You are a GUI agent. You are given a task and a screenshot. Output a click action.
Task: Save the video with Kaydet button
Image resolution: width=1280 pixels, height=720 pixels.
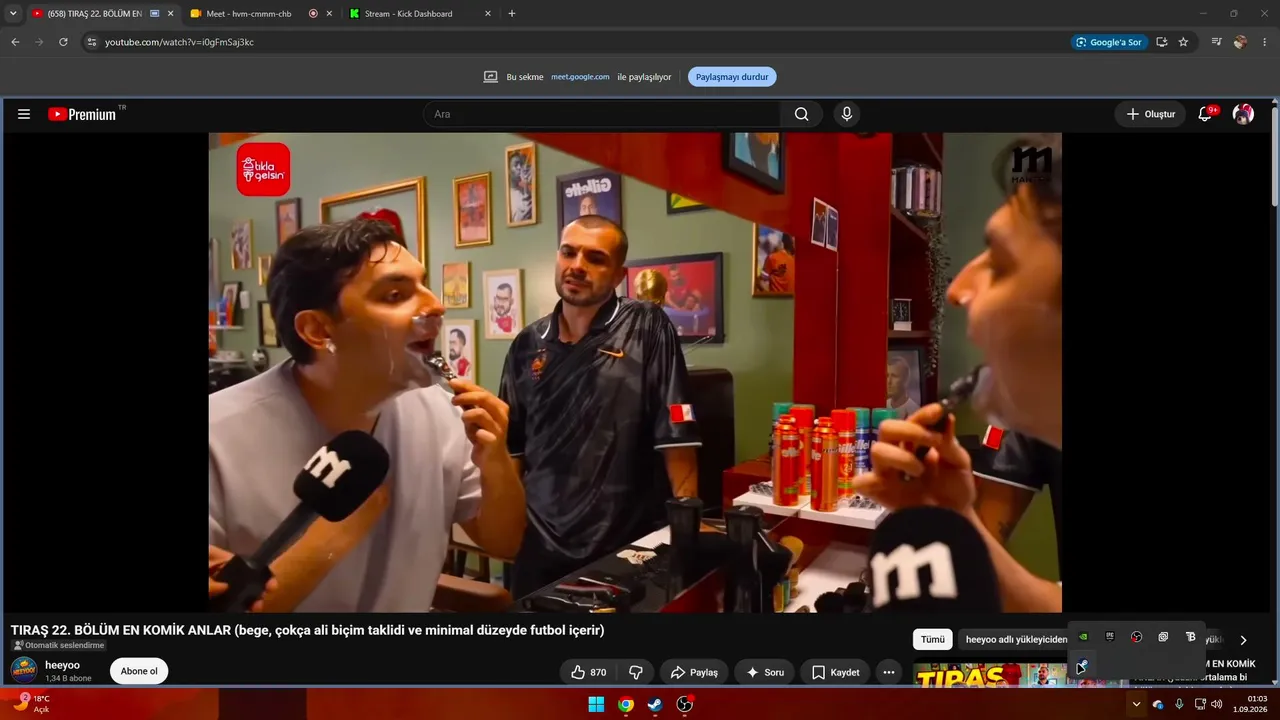coord(835,672)
